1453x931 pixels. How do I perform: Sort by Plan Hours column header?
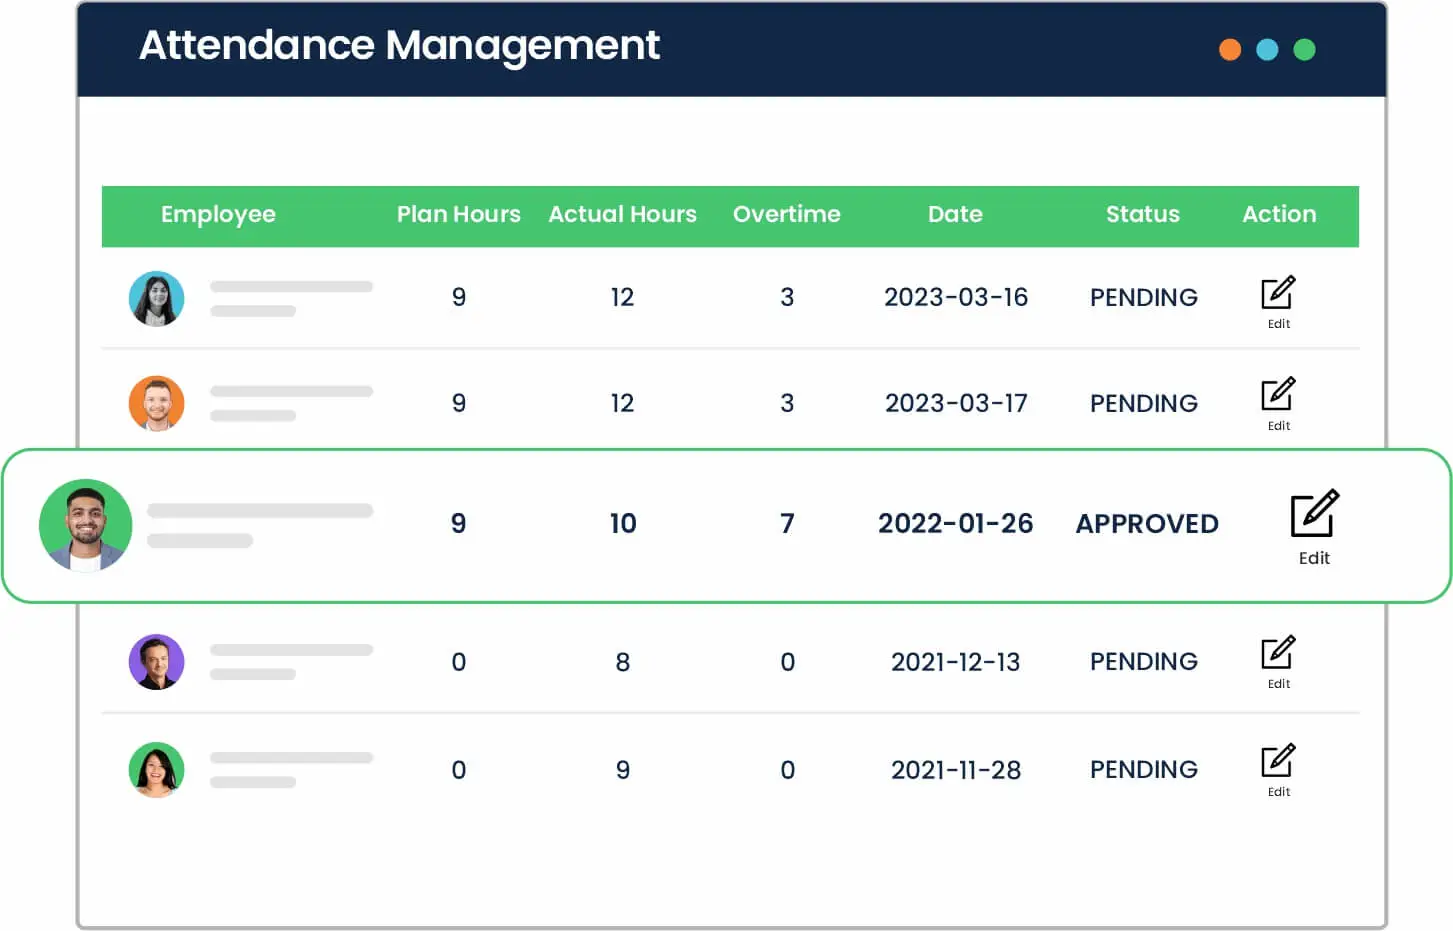[458, 214]
